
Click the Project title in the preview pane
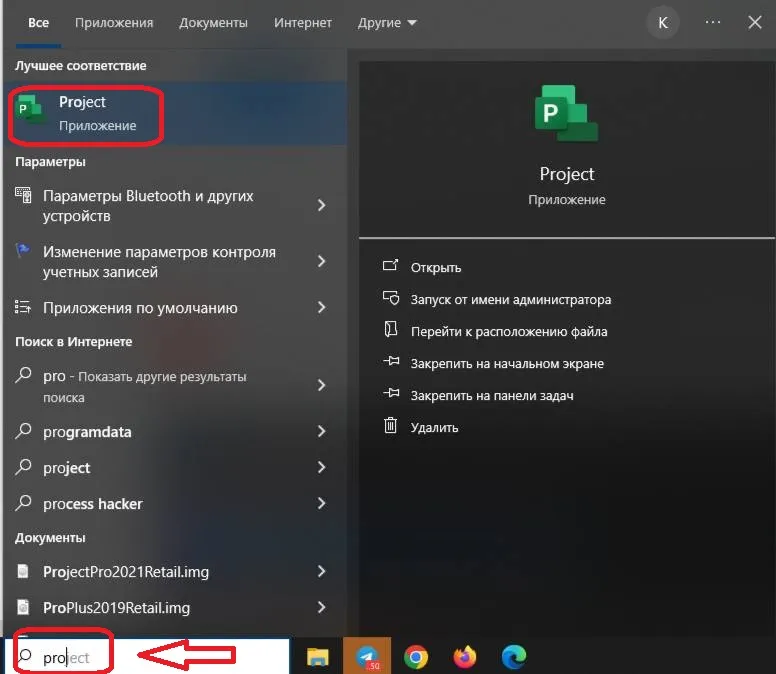point(567,174)
